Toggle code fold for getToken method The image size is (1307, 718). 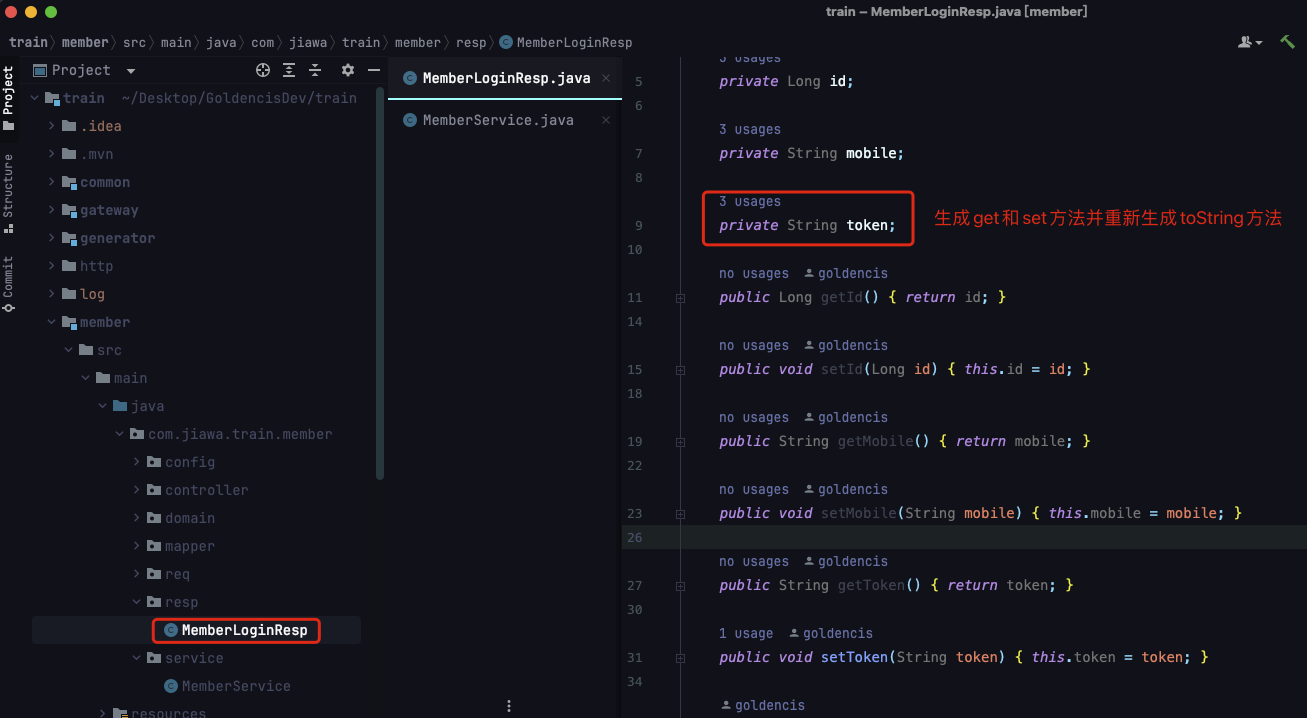click(x=680, y=586)
